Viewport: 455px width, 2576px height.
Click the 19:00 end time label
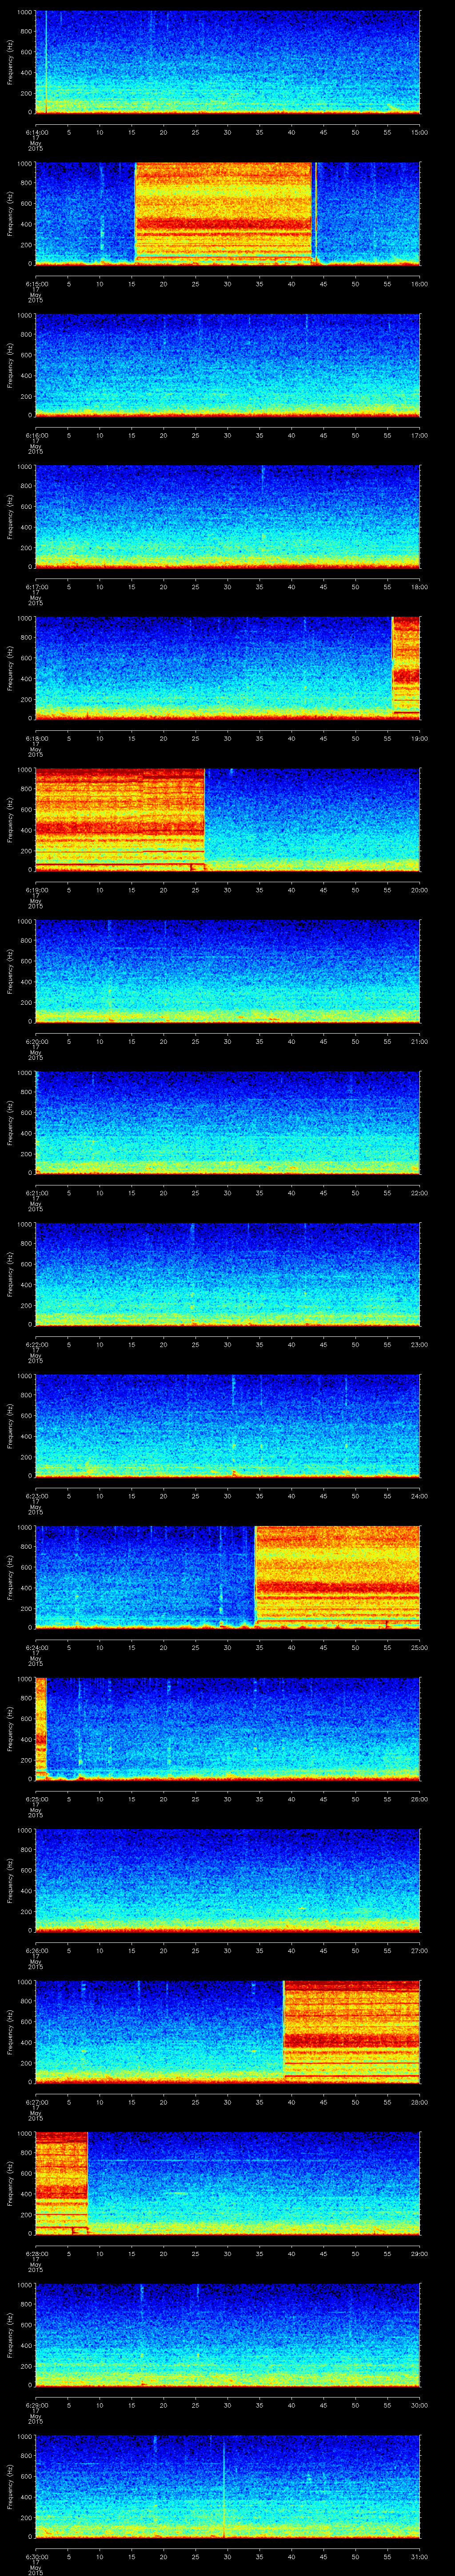(420, 738)
